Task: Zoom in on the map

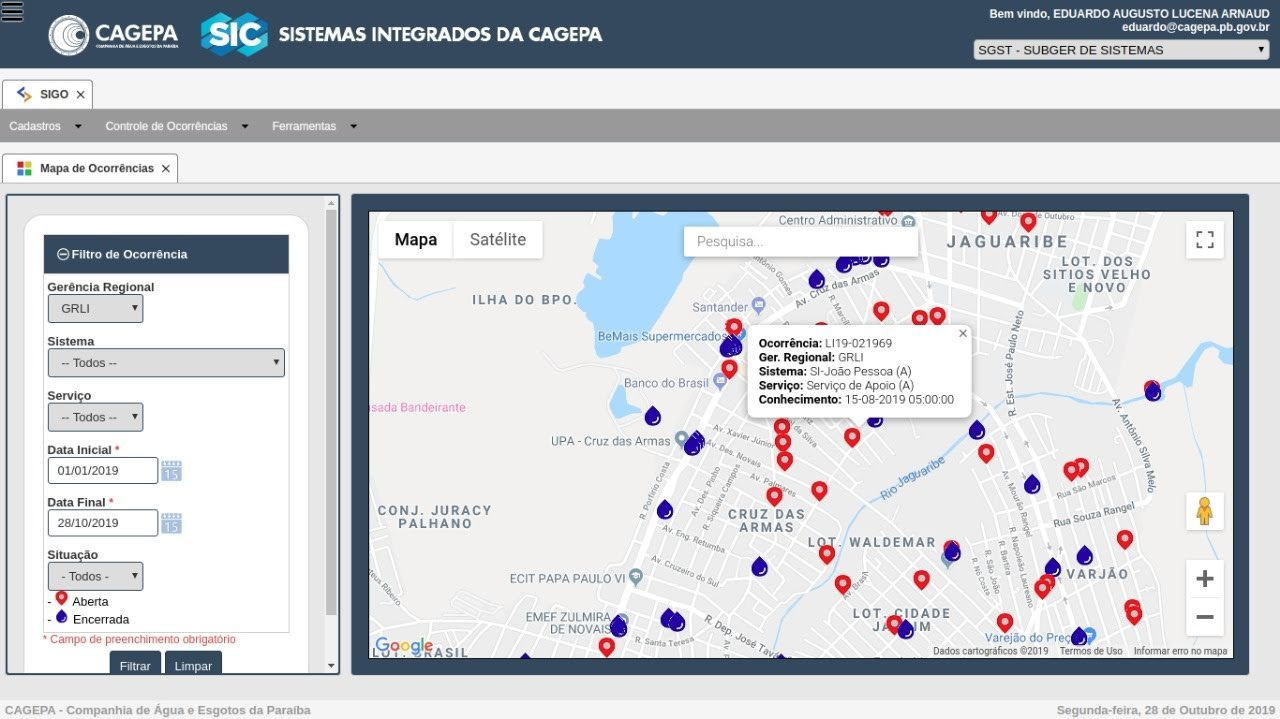Action: tap(1205, 579)
